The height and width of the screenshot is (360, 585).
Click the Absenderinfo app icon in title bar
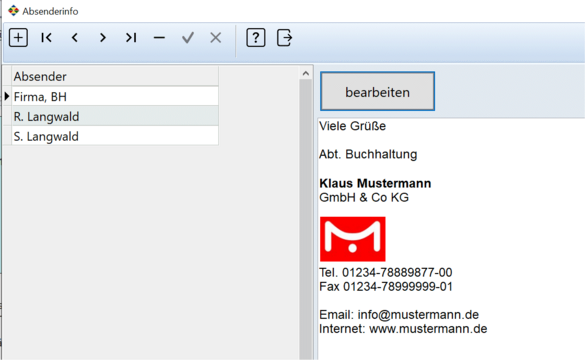[13, 11]
